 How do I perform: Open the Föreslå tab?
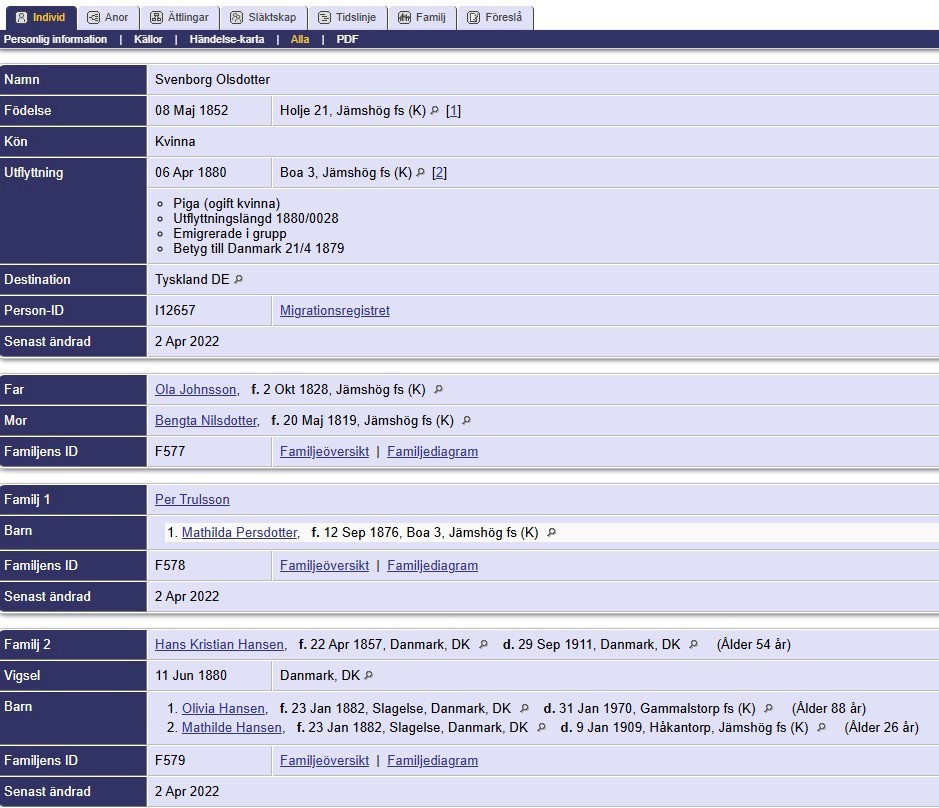coord(495,17)
